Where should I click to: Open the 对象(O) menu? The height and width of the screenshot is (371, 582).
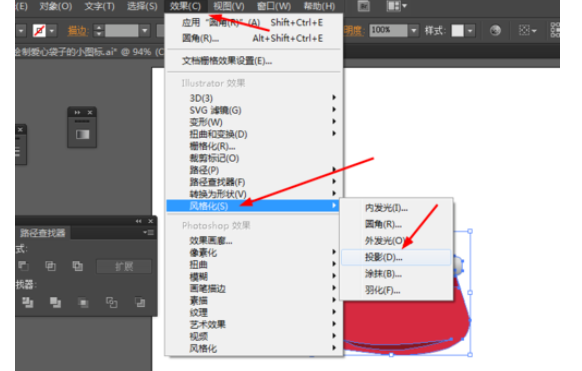coord(56,6)
